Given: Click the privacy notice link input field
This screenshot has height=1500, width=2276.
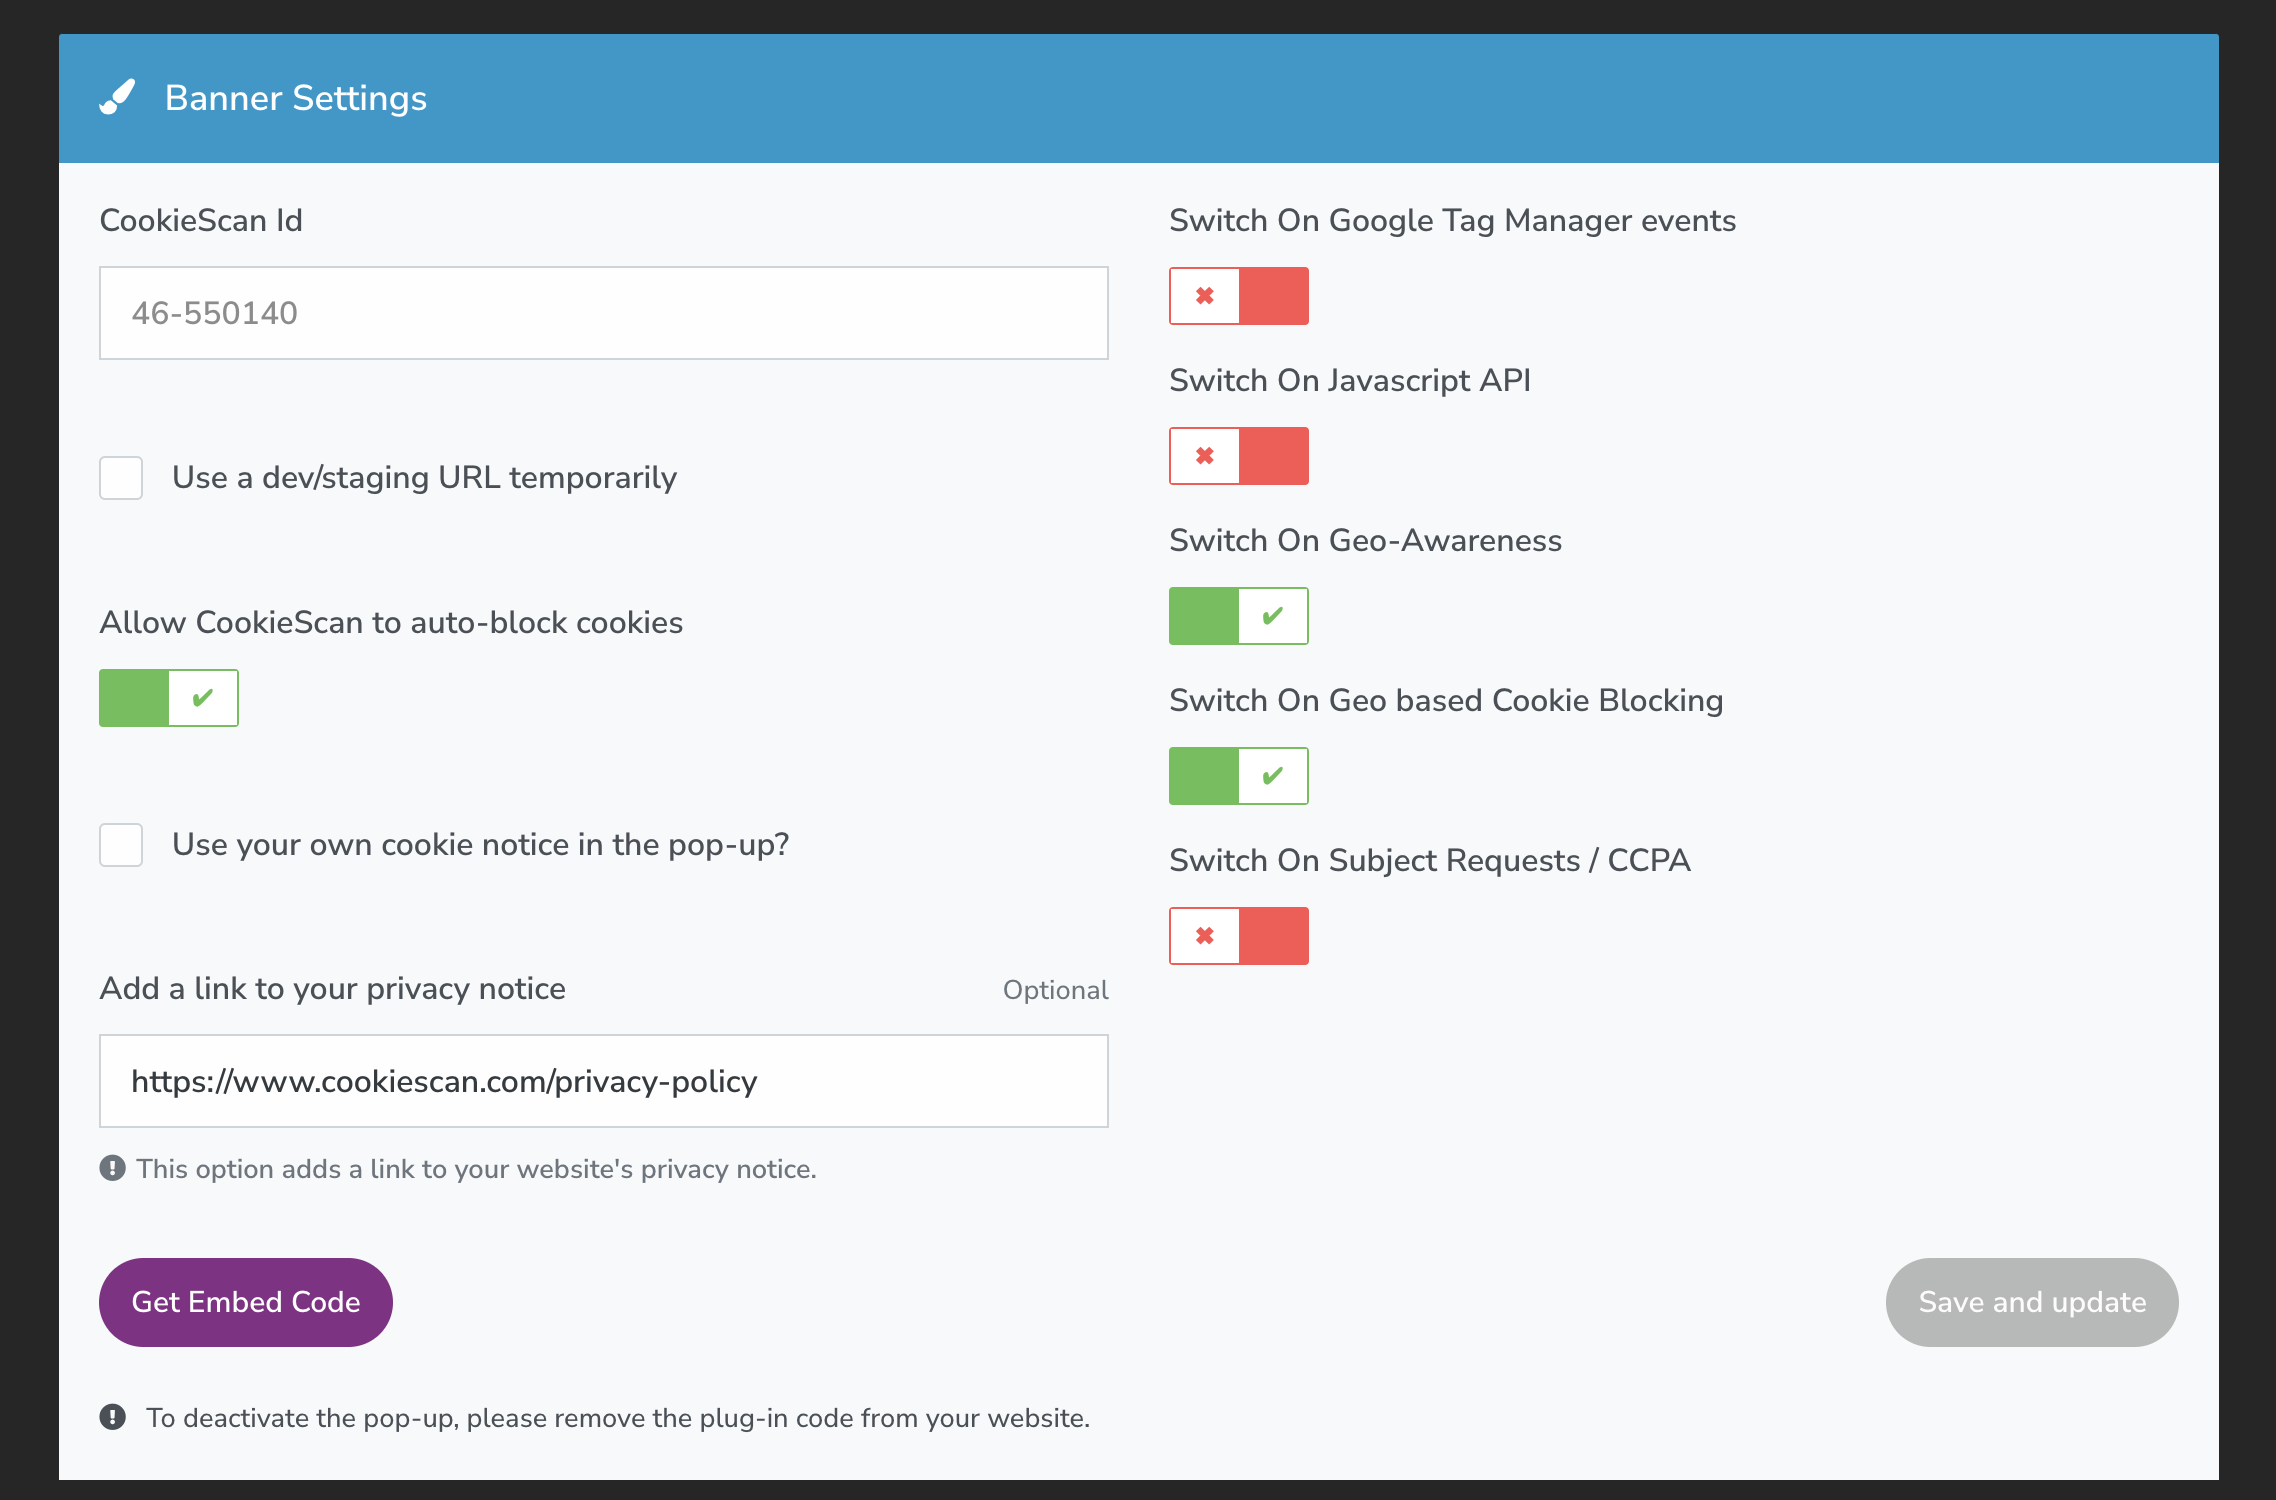Looking at the screenshot, I should [x=604, y=1081].
